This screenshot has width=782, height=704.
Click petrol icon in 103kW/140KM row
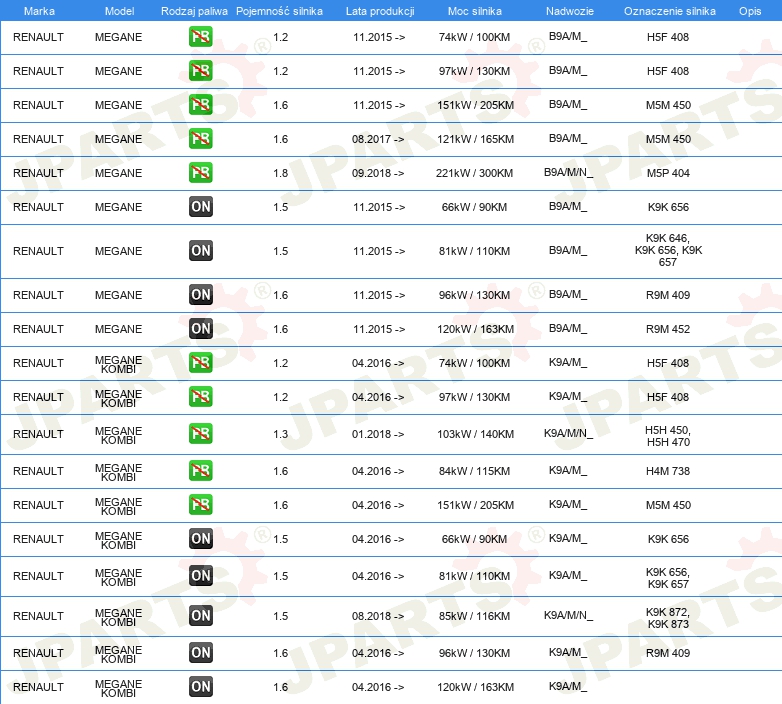(x=200, y=433)
